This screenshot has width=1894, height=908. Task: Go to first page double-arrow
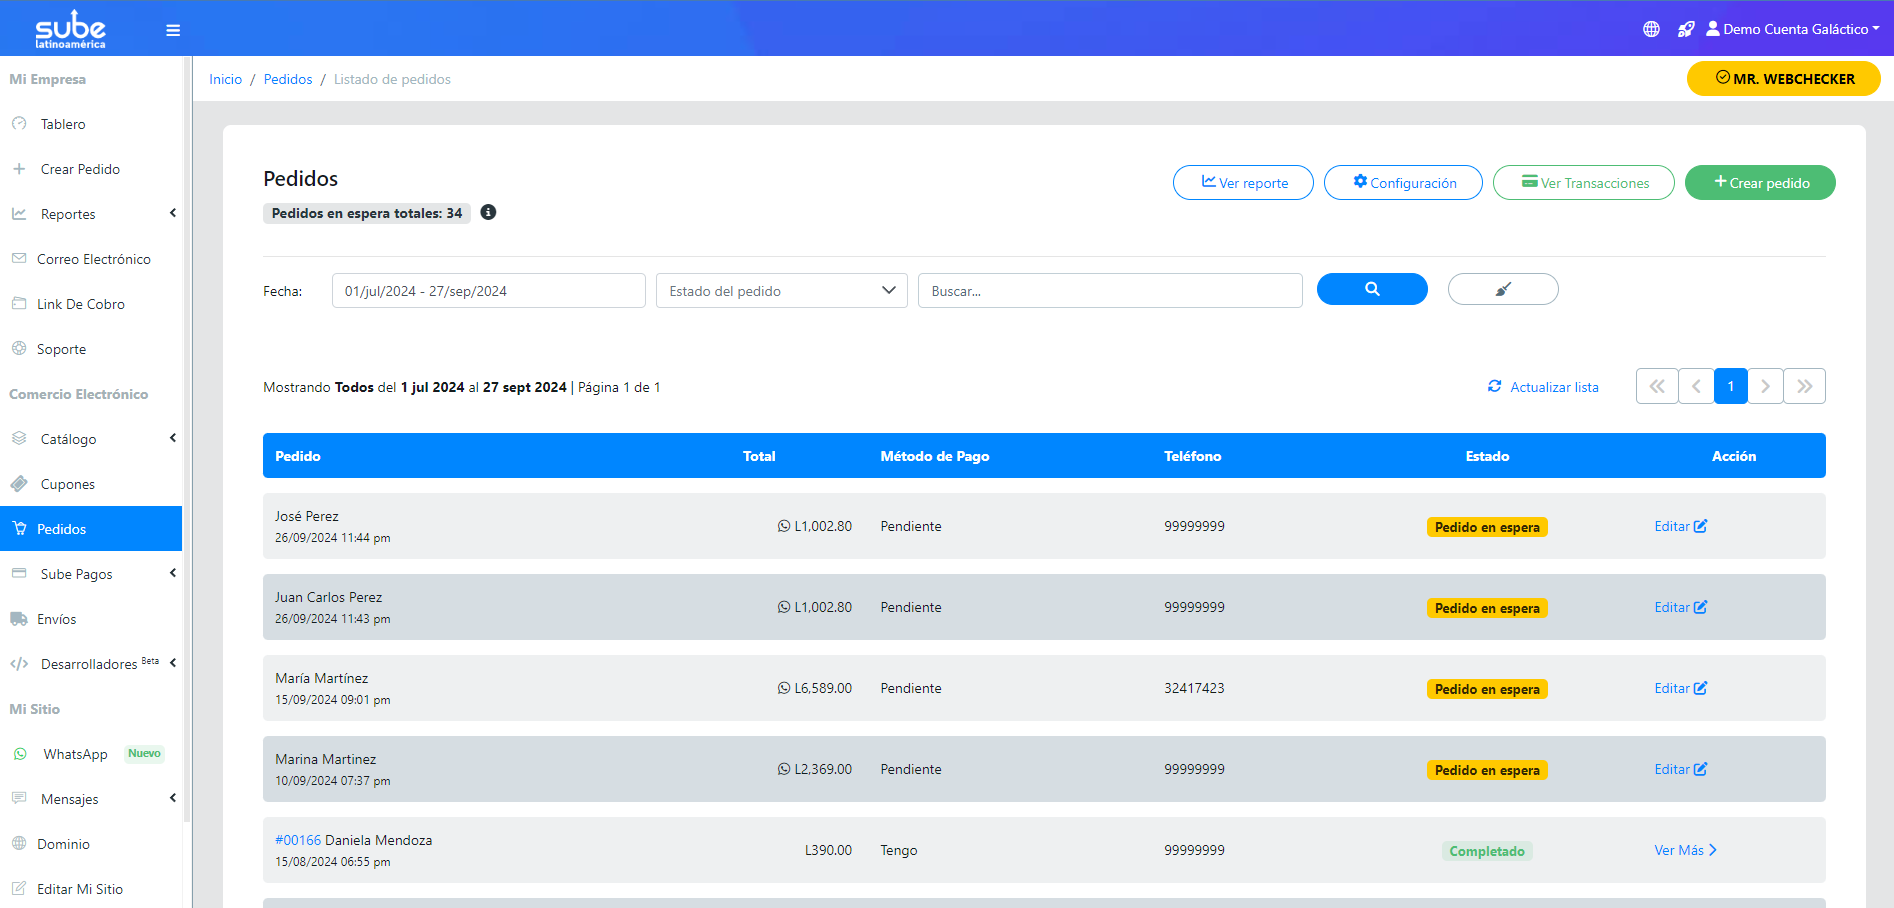tap(1656, 386)
